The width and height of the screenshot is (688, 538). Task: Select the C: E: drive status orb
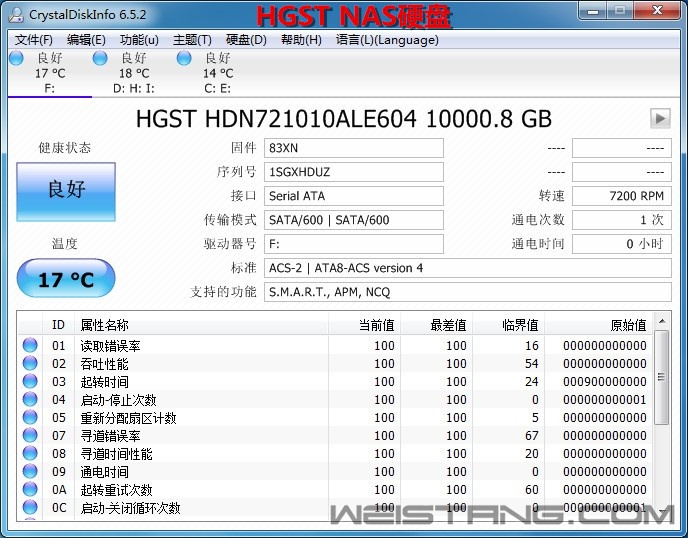tap(184, 58)
